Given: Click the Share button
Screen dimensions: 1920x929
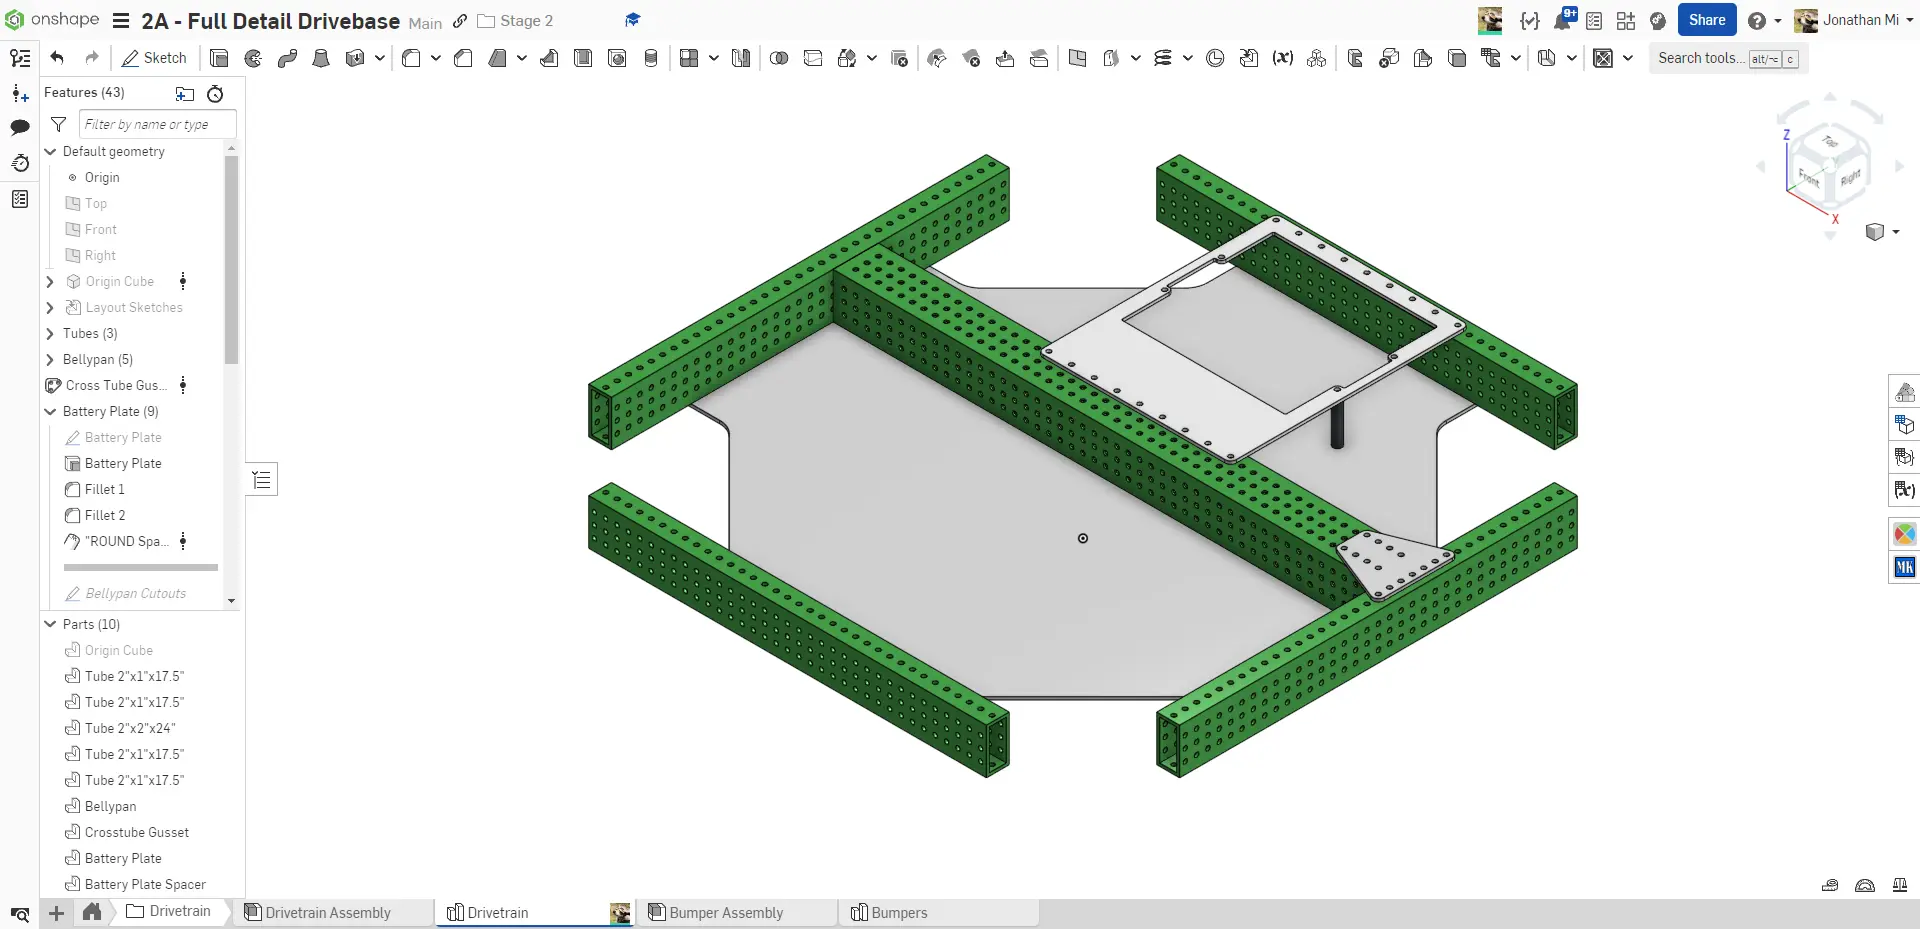Looking at the screenshot, I should point(1706,20).
